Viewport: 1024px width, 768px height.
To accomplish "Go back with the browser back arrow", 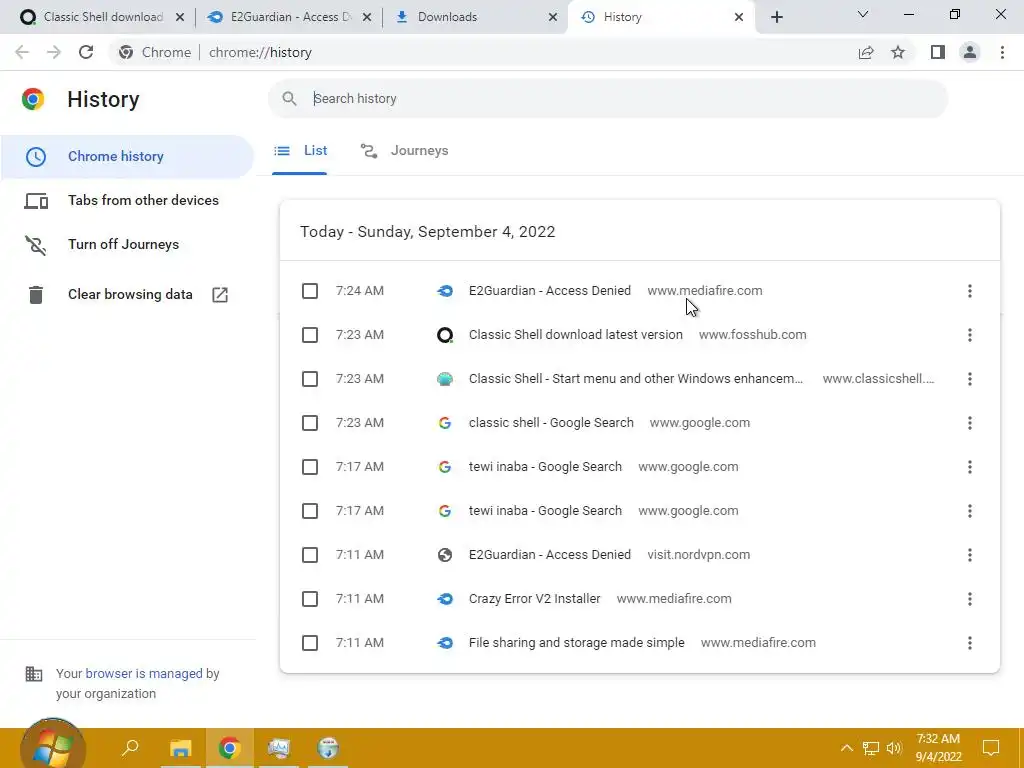I will 22,52.
